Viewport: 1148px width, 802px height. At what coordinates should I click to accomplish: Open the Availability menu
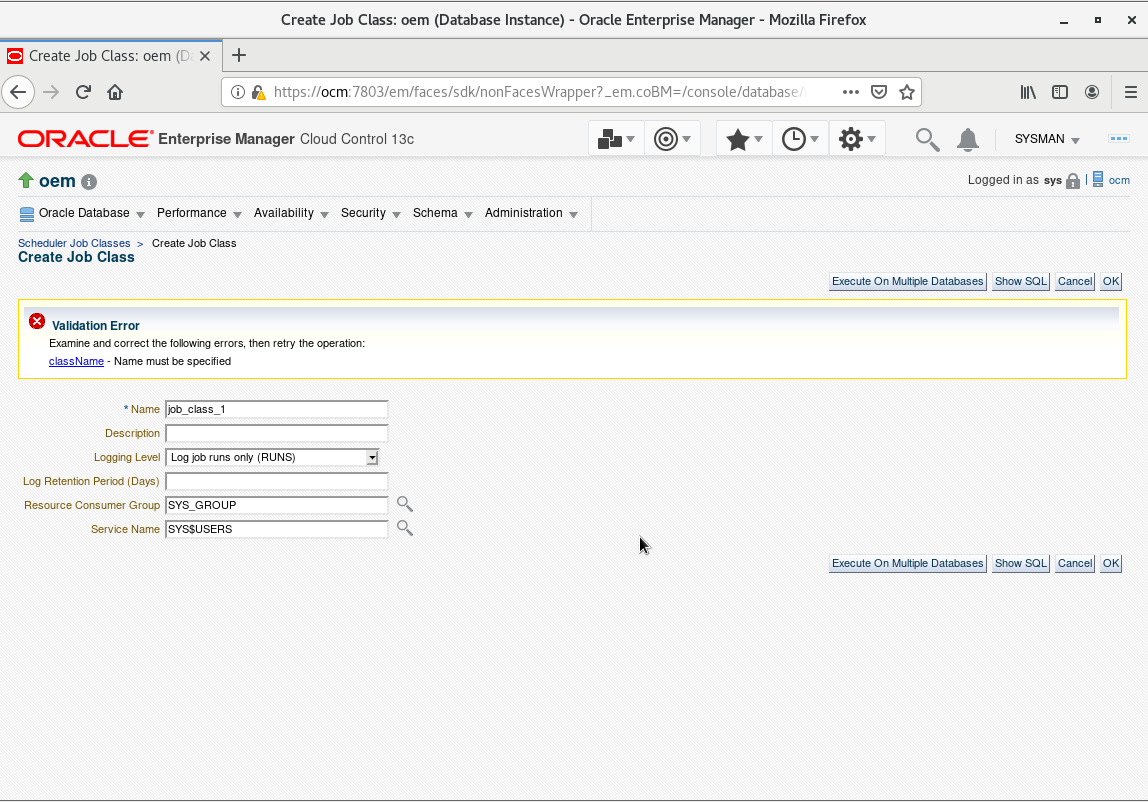[291, 213]
